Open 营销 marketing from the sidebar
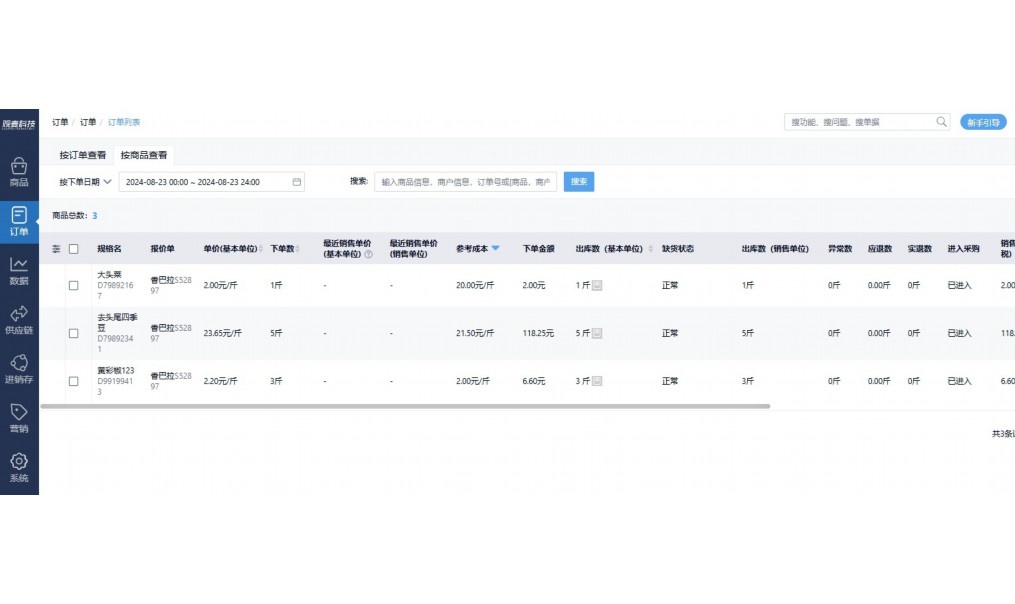This screenshot has height=604, width=1015. [19, 418]
